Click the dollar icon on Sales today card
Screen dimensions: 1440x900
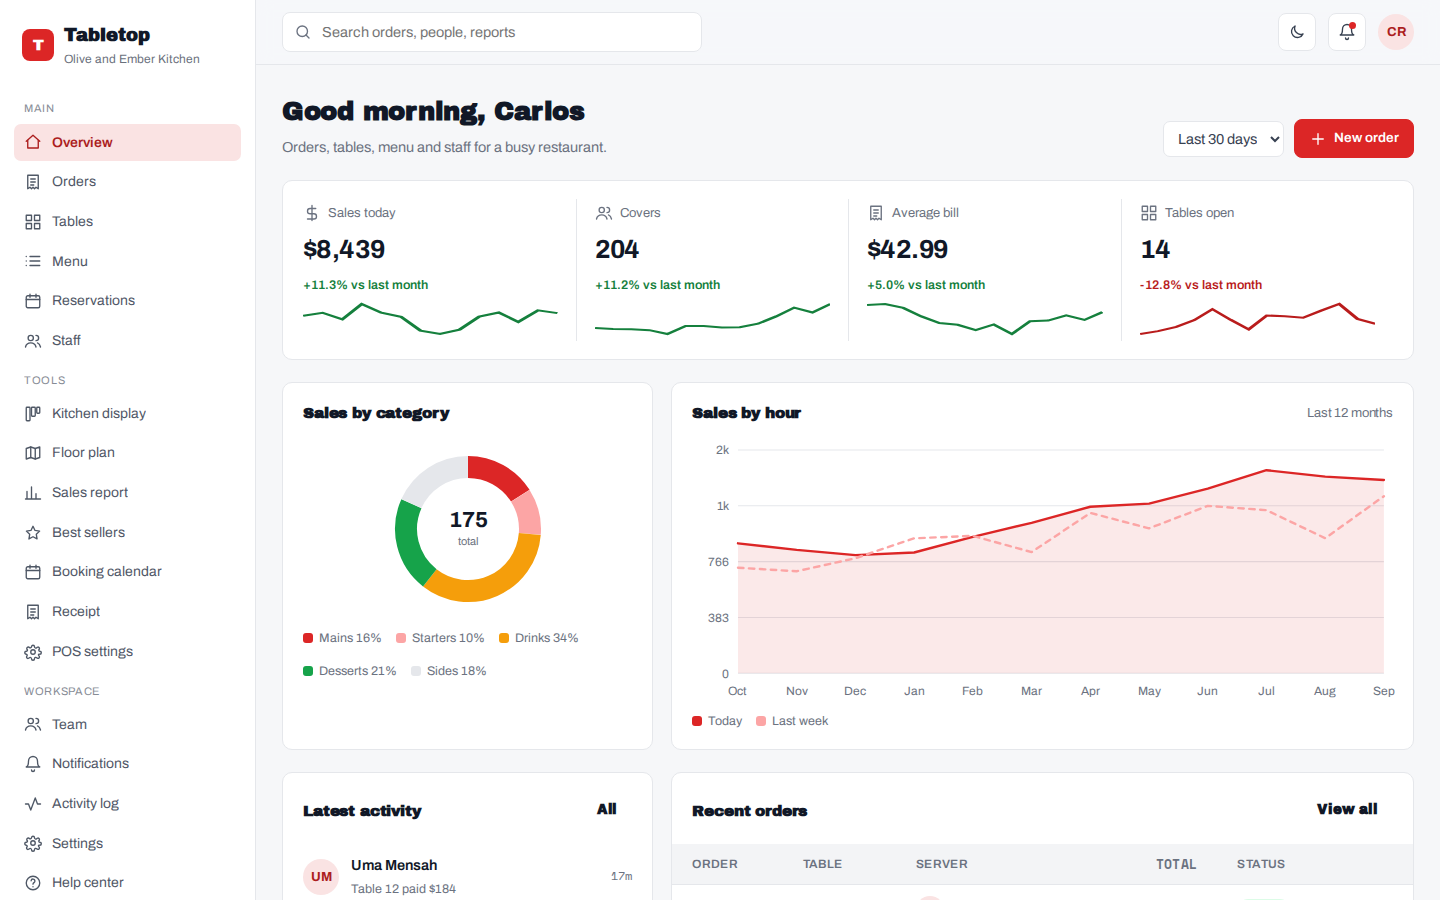click(x=312, y=213)
